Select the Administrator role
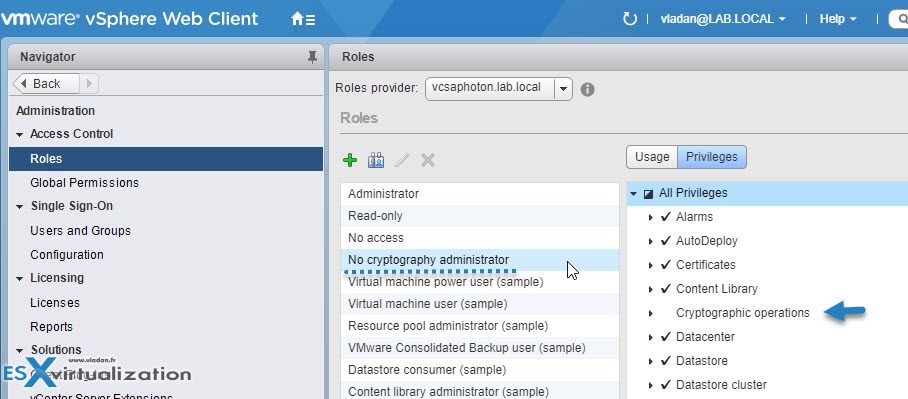This screenshot has height=399, width=908. coord(480,194)
